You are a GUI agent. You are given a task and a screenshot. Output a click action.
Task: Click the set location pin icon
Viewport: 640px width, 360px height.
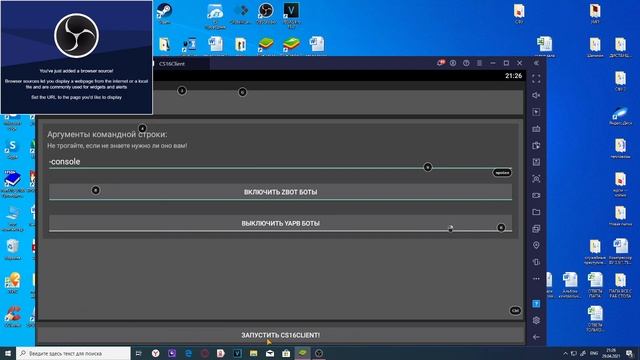click(536, 245)
